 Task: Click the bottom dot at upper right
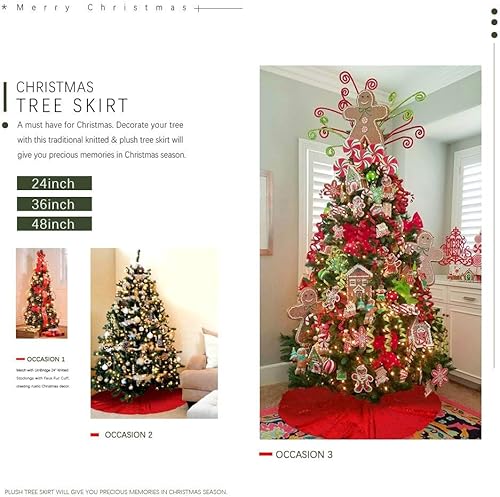coord(494,35)
